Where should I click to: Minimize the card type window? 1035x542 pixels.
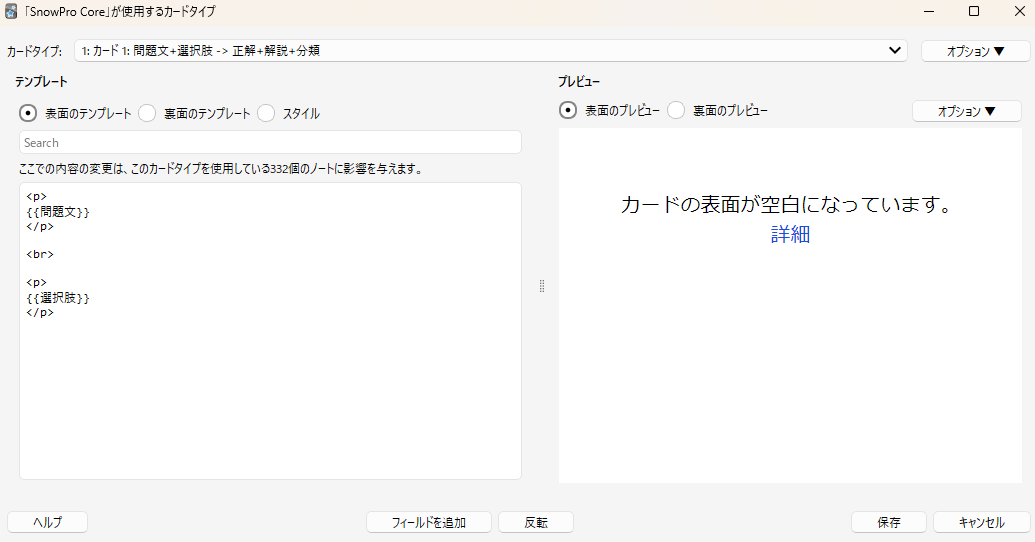point(929,12)
